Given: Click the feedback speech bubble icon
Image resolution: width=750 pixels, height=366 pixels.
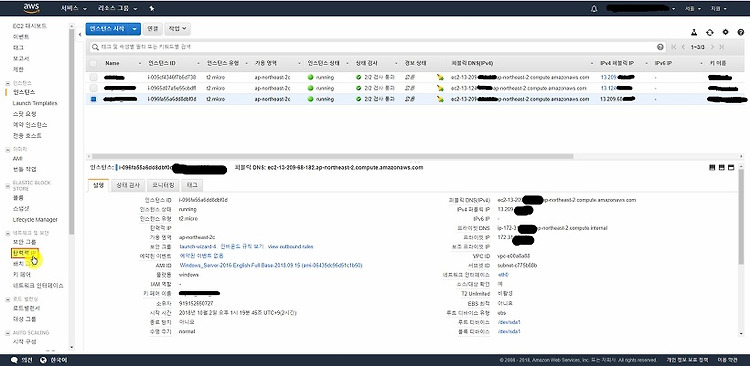Looking at the screenshot, I should (14, 360).
